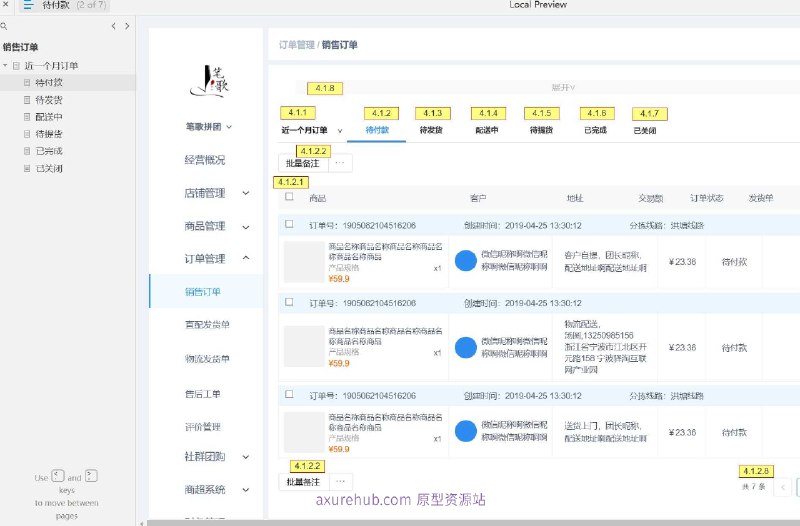Switch to the 待付款 tab
The width and height of the screenshot is (800, 526).
tap(377, 130)
